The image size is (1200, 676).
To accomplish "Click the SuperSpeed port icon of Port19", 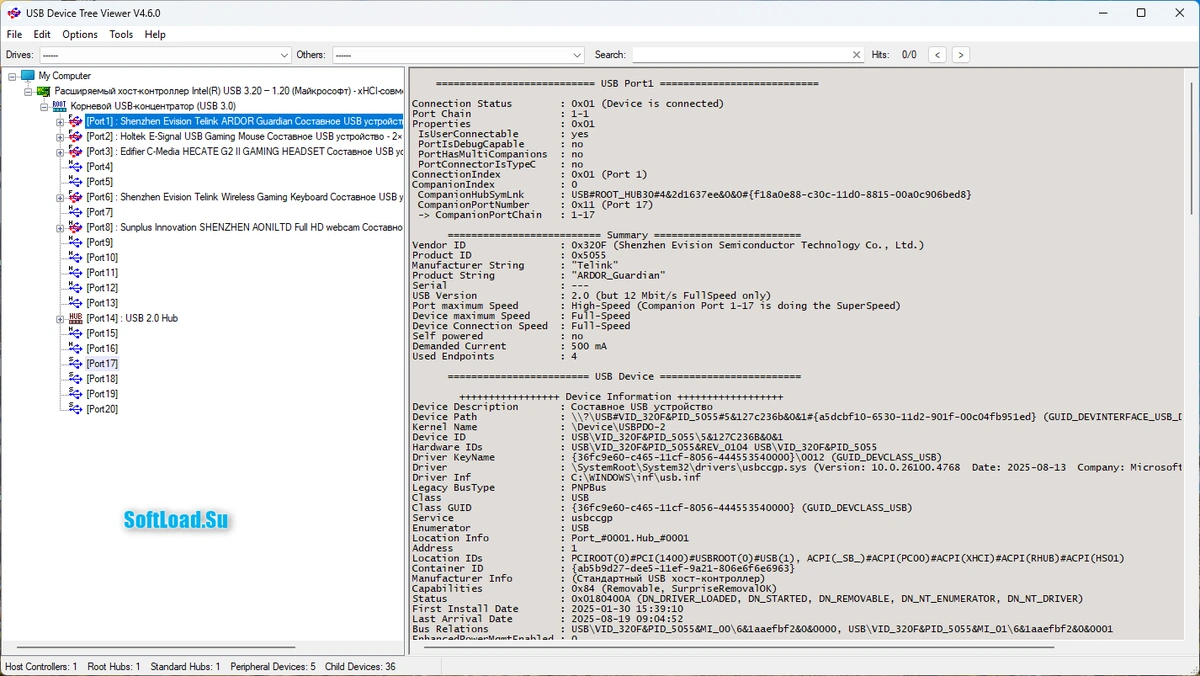I will (76, 394).
